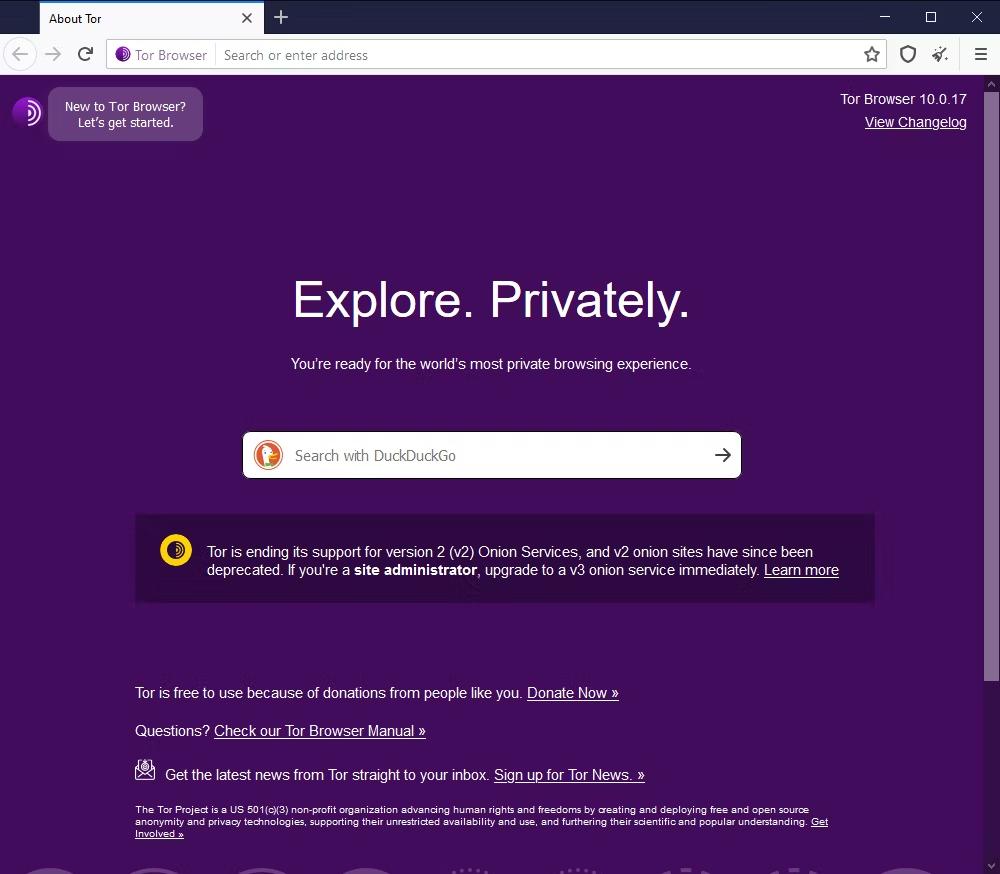1000x874 pixels.
Task: Click the Donate Now link
Action: coord(572,692)
